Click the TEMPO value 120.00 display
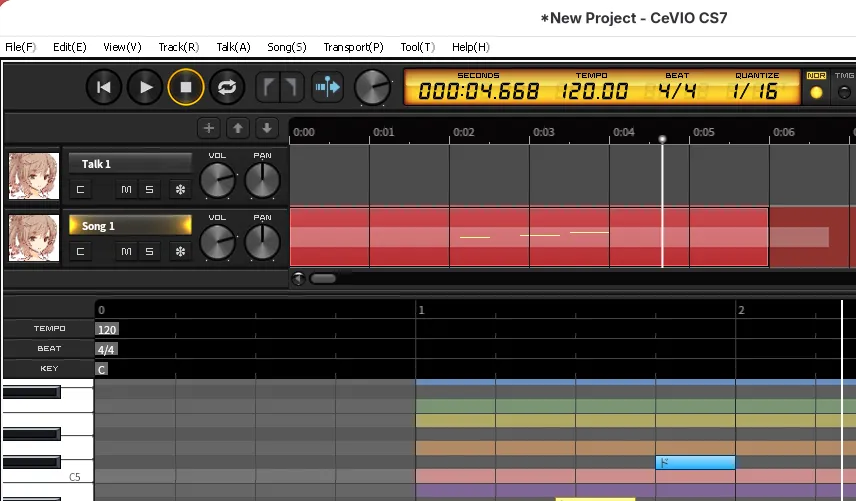The width and height of the screenshot is (856, 501). (x=594, y=91)
